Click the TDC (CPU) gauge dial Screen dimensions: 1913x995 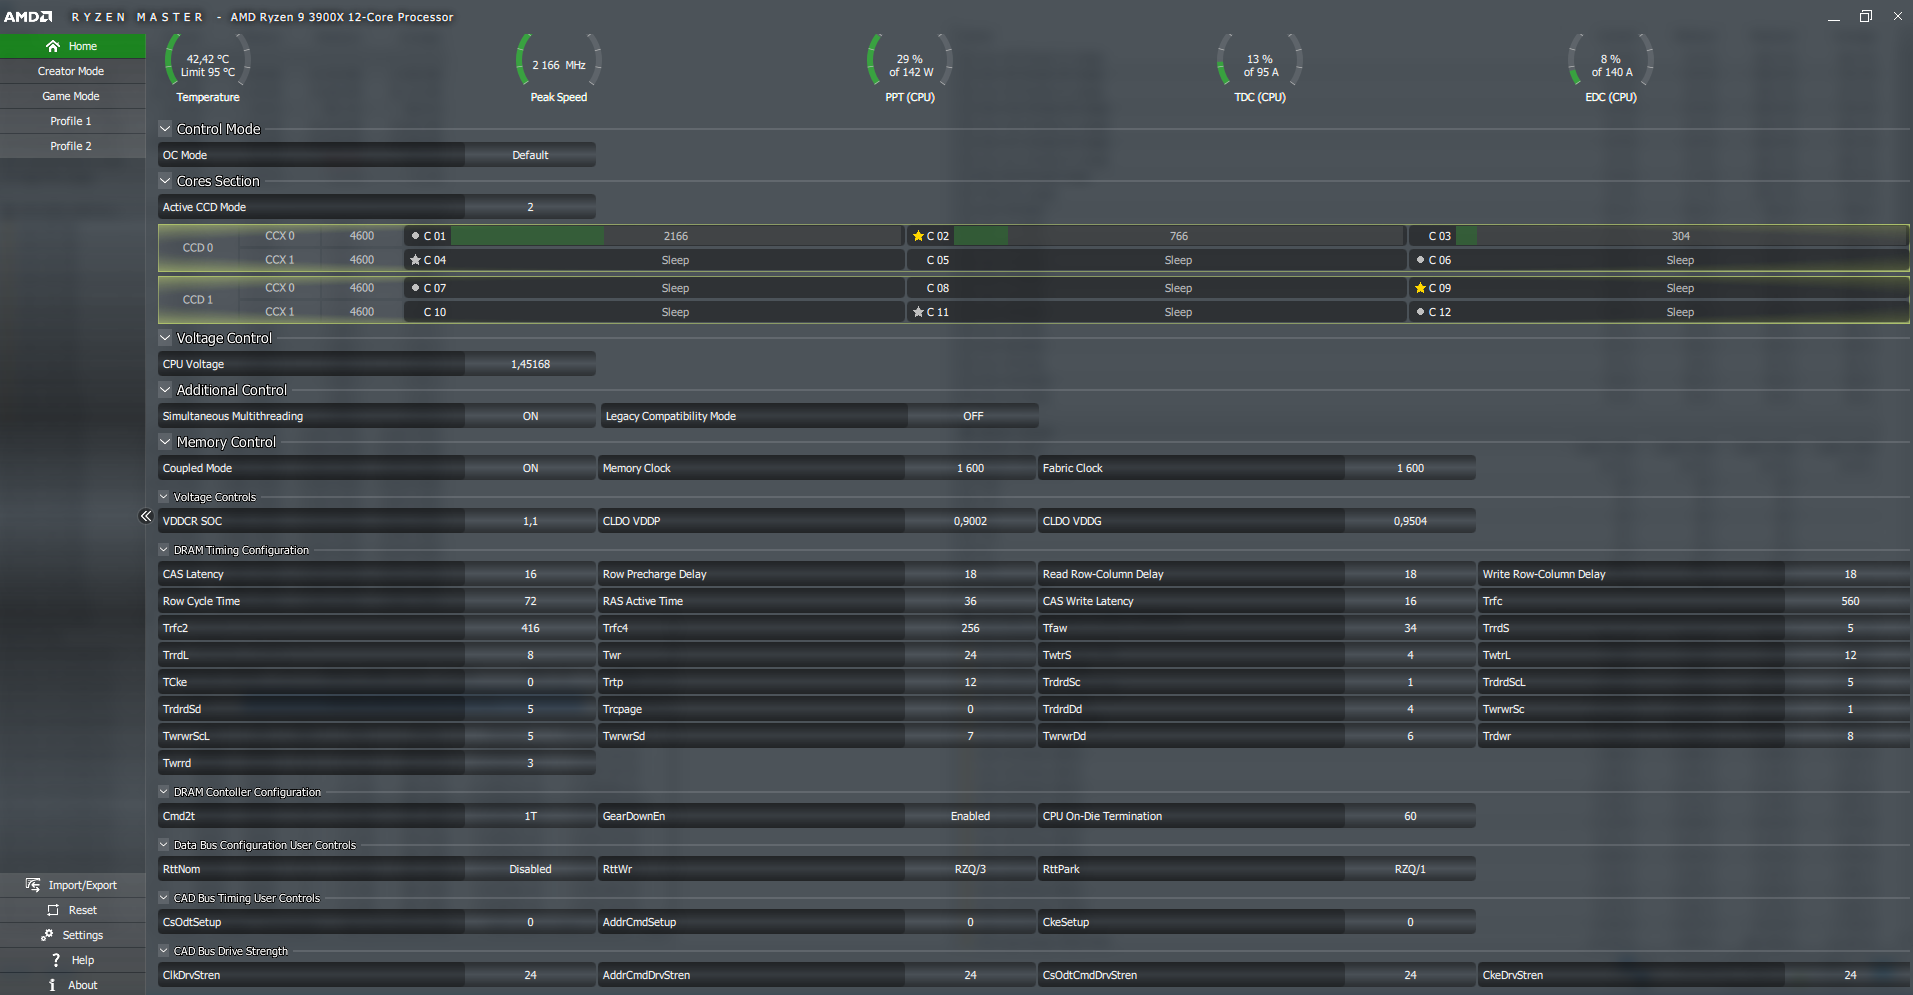pos(1260,62)
